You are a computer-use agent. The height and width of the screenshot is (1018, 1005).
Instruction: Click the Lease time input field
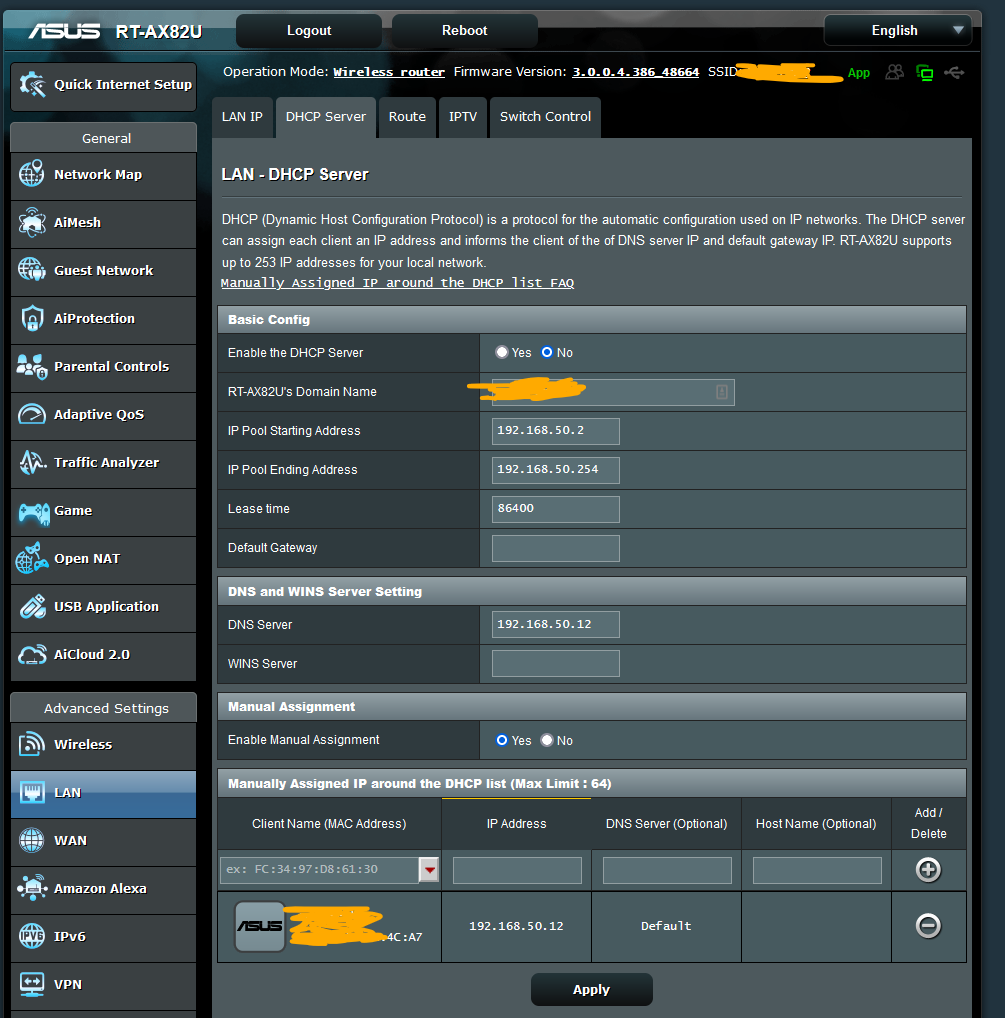pos(555,509)
